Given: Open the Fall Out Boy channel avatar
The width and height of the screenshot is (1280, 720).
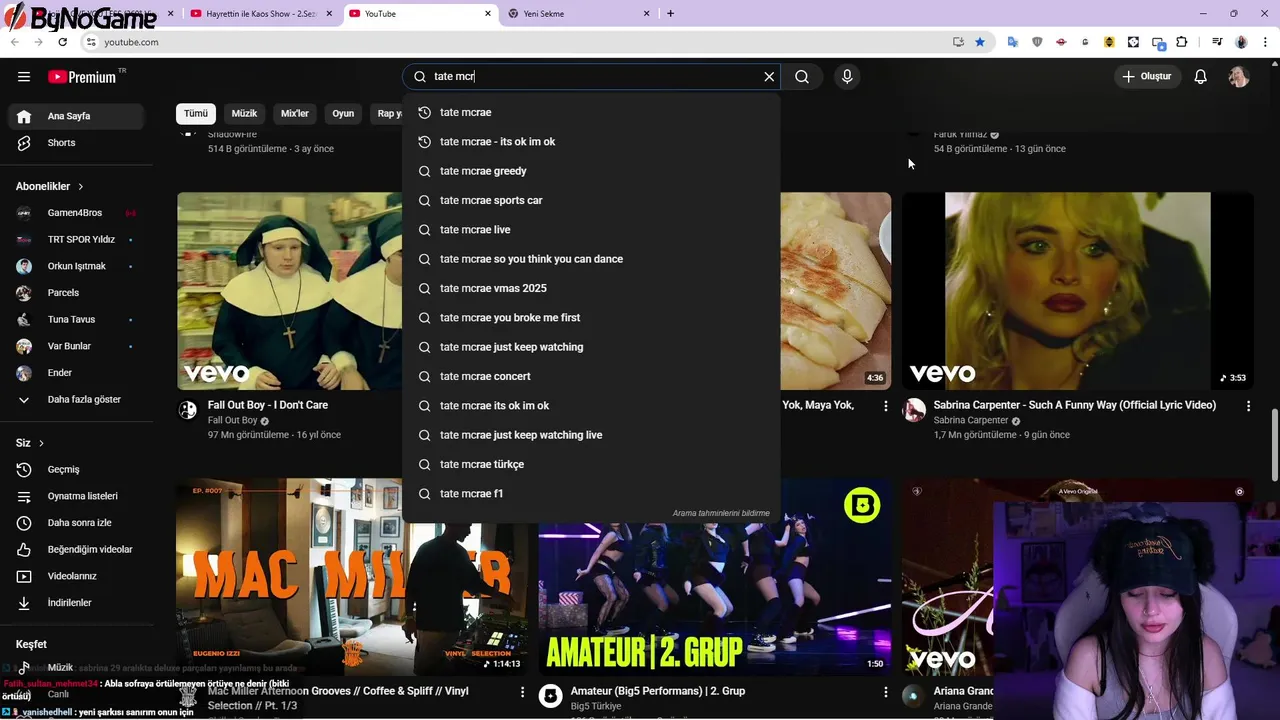Looking at the screenshot, I should [188, 410].
